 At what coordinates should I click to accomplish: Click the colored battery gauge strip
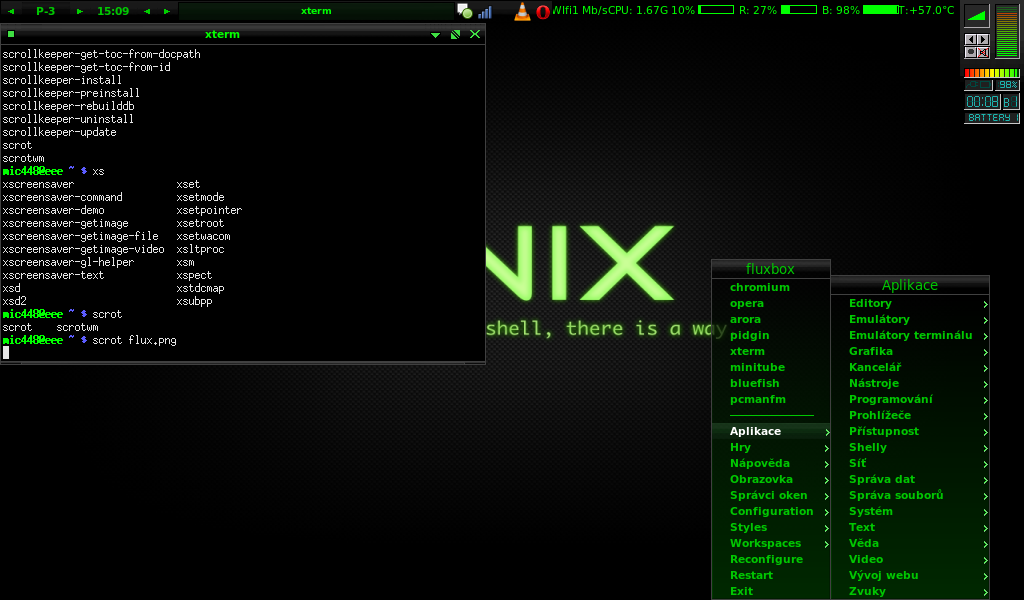pos(992,73)
